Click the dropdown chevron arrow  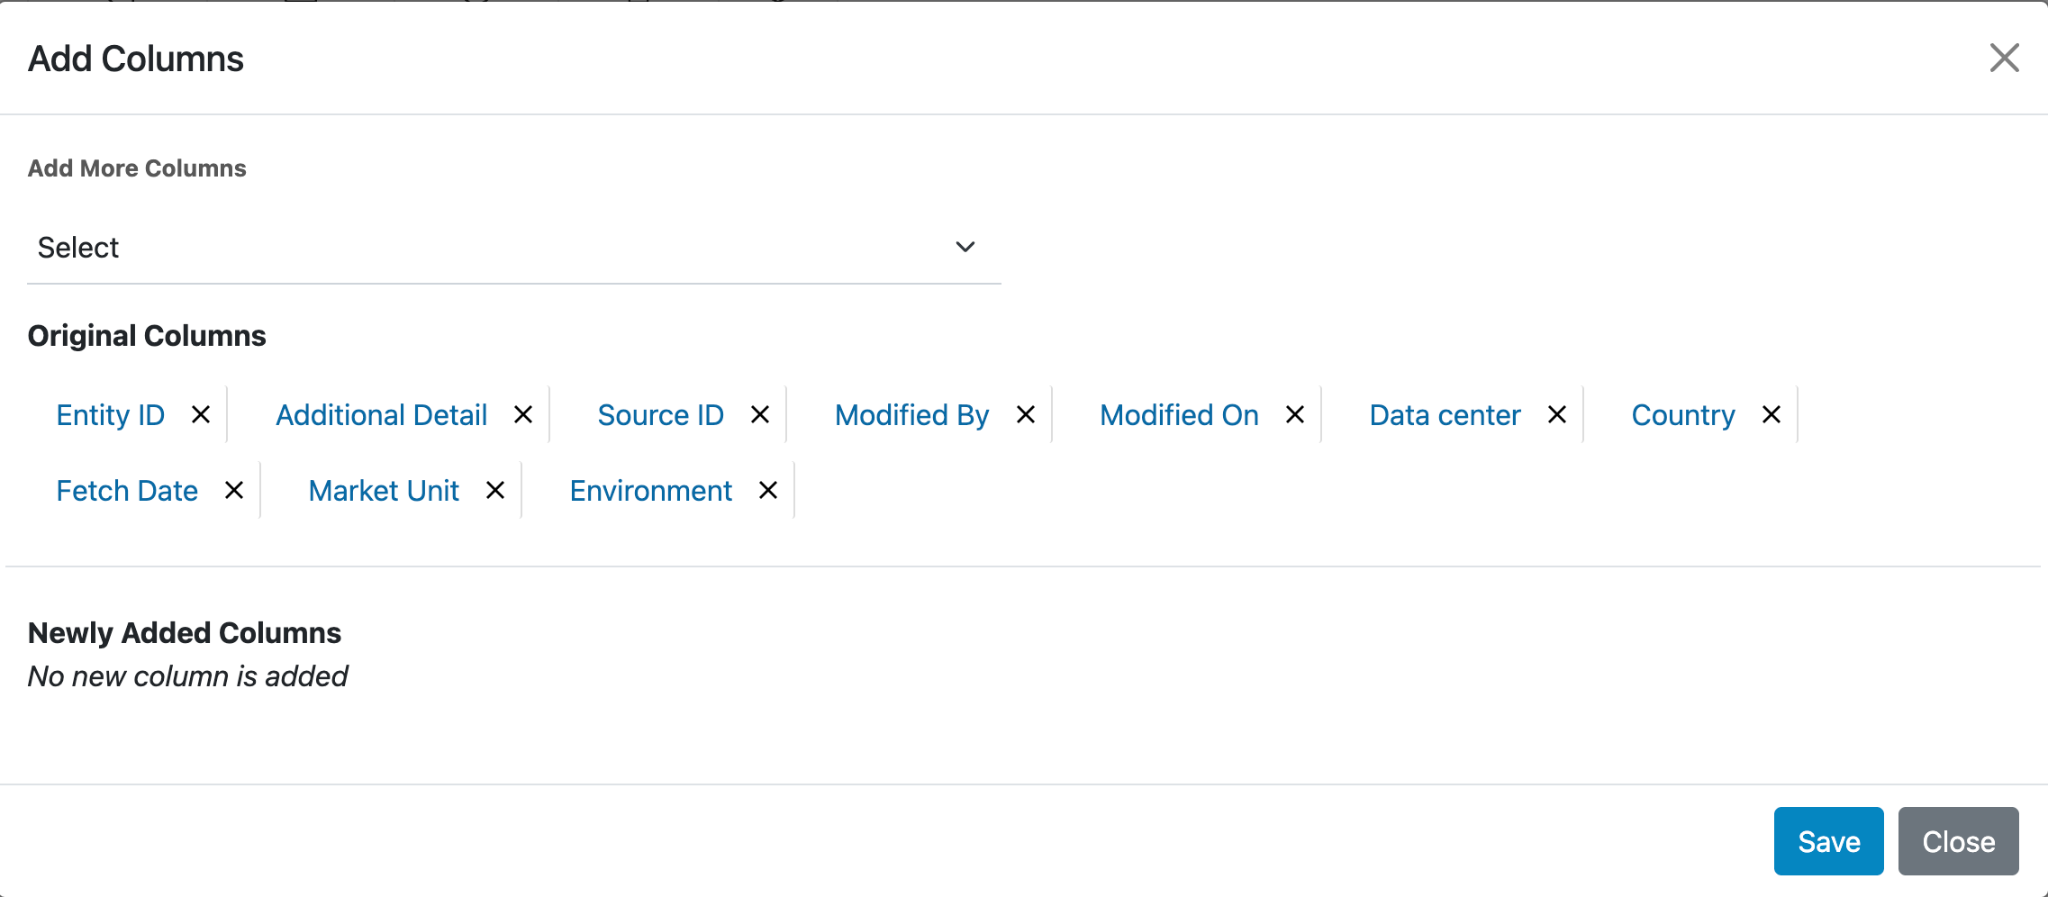[x=965, y=247]
